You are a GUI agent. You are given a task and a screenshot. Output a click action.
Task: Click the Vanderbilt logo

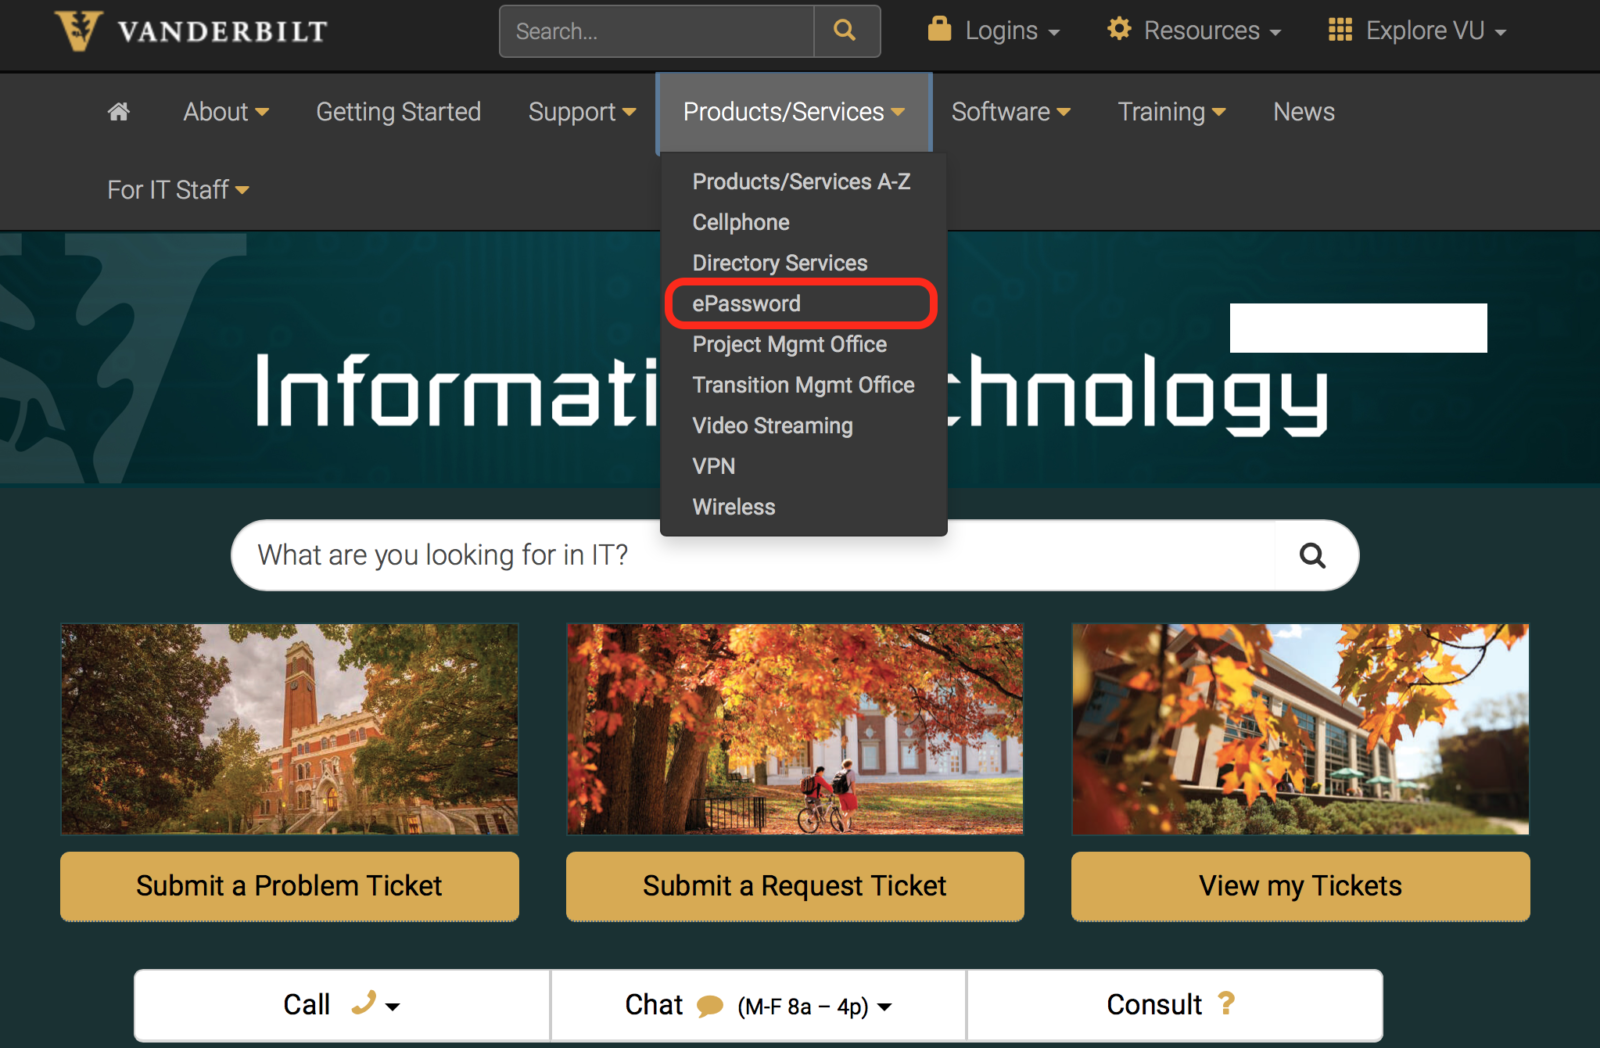pos(191,31)
